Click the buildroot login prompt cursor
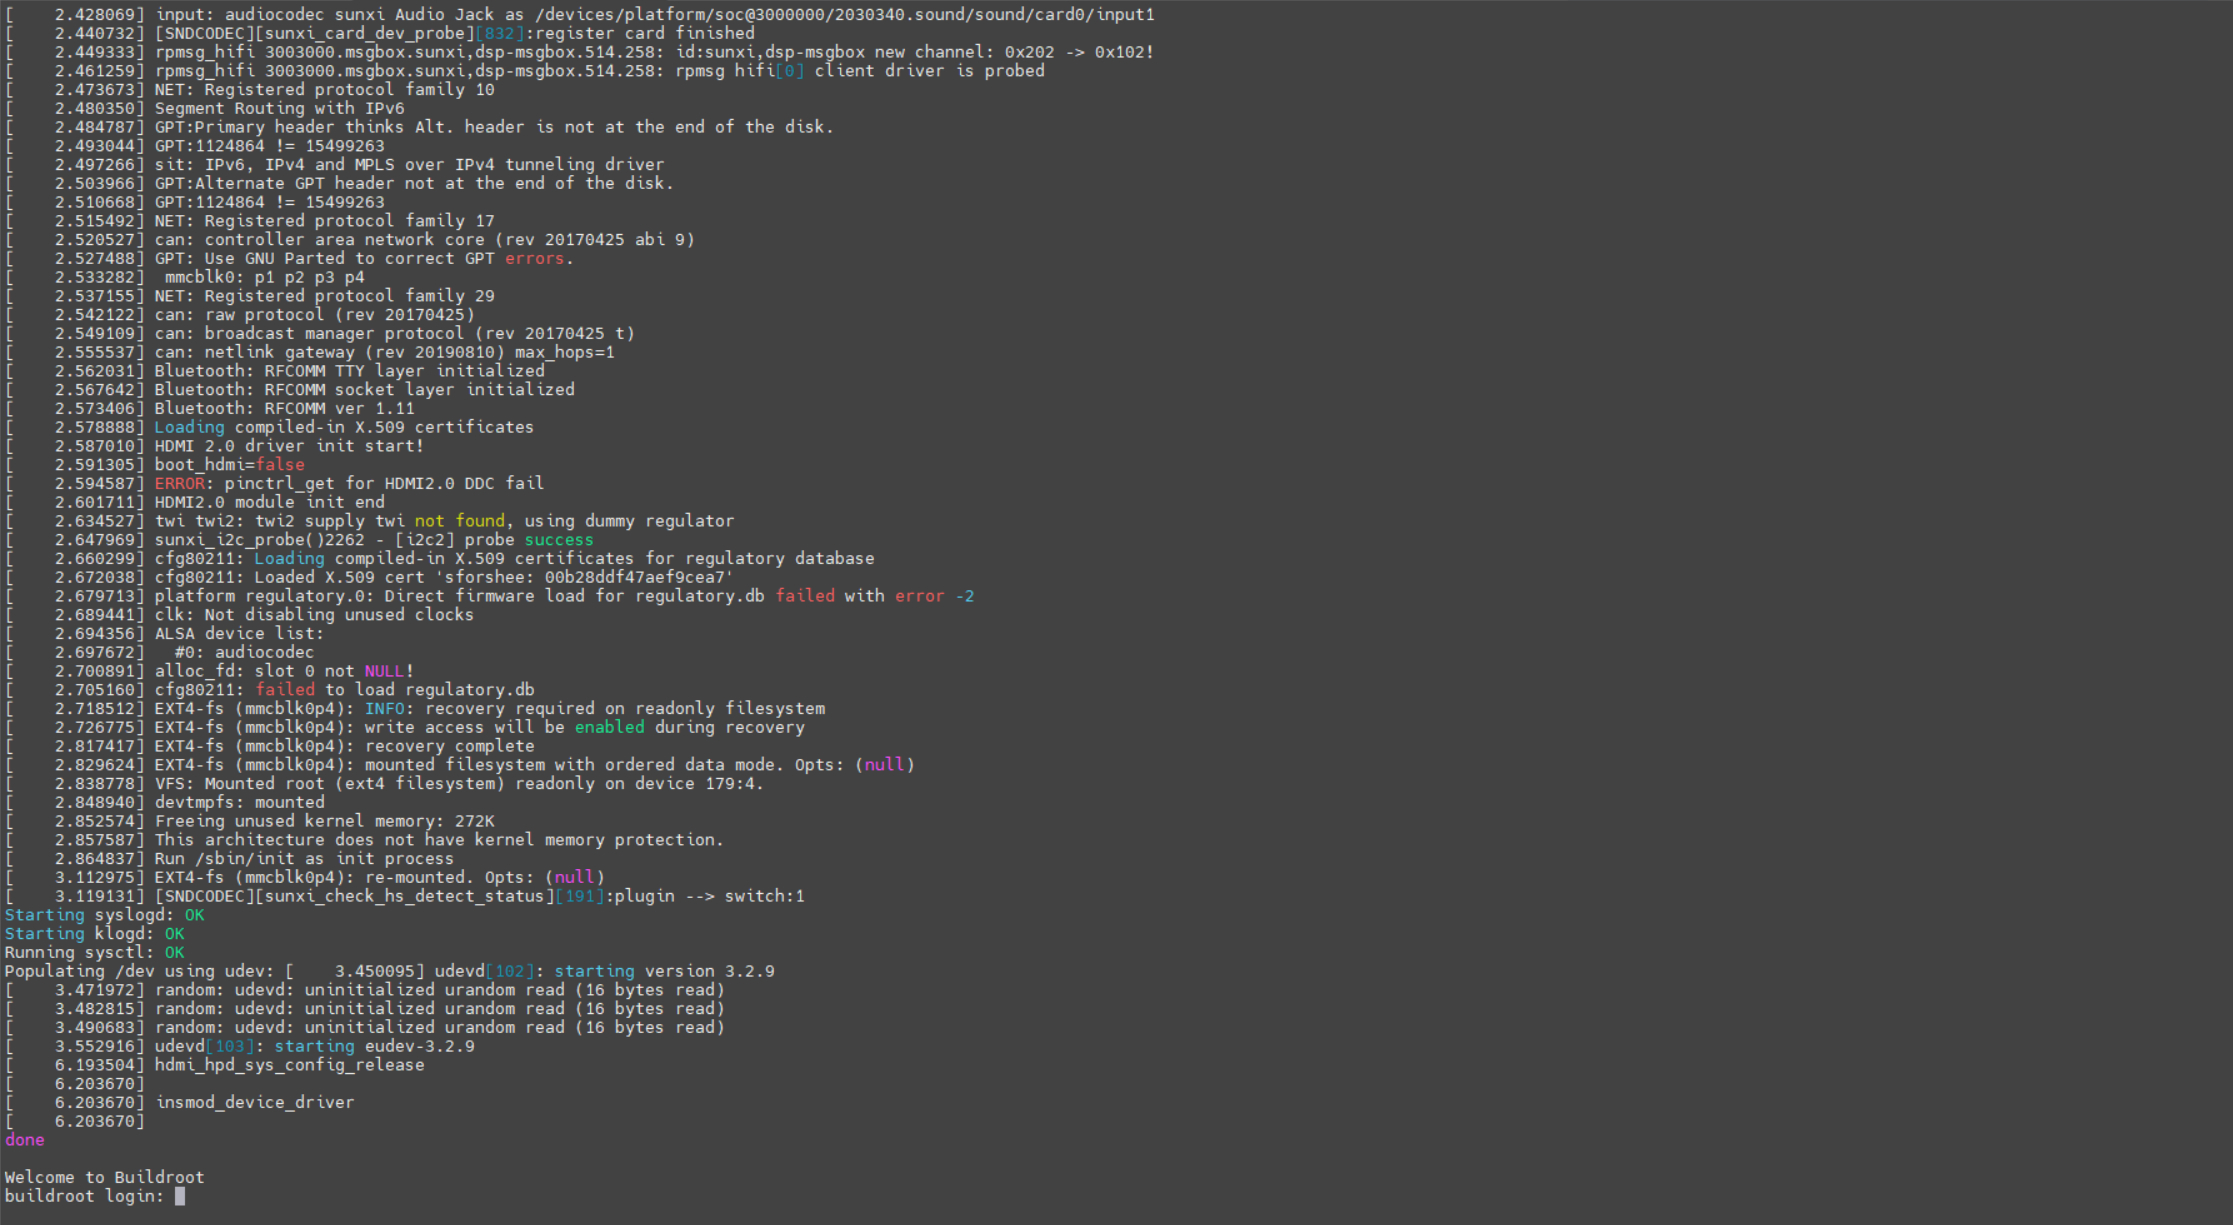Viewport: 2233px width, 1225px height. click(180, 1196)
